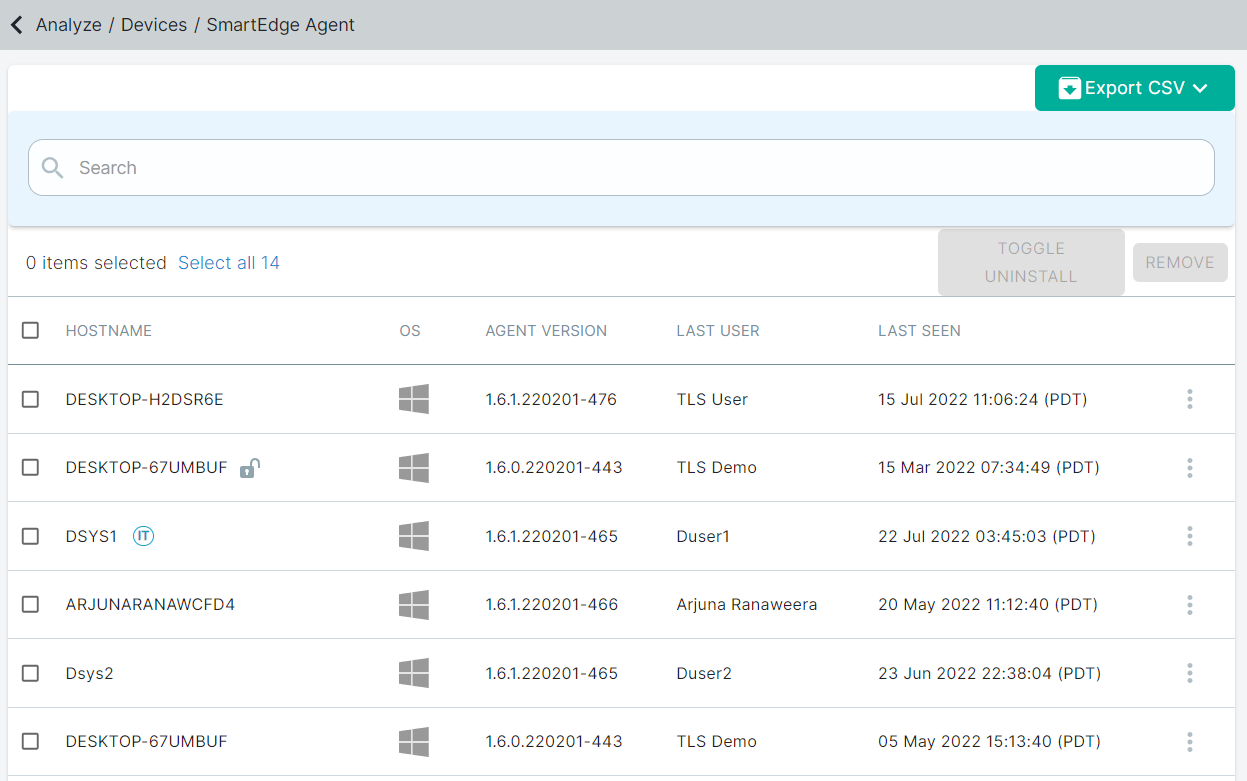Click the back arrow beside the breadcrumb
The image size is (1247, 781).
(x=16, y=24)
